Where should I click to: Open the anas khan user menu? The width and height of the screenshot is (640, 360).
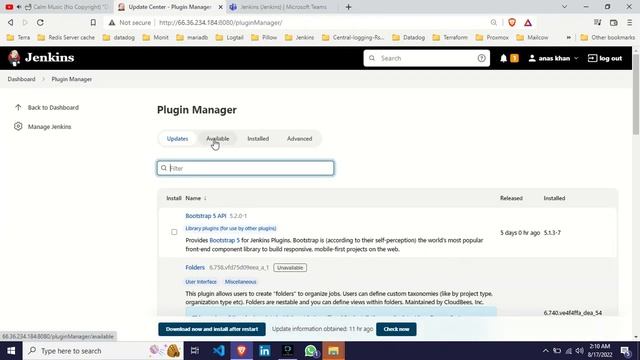553,58
